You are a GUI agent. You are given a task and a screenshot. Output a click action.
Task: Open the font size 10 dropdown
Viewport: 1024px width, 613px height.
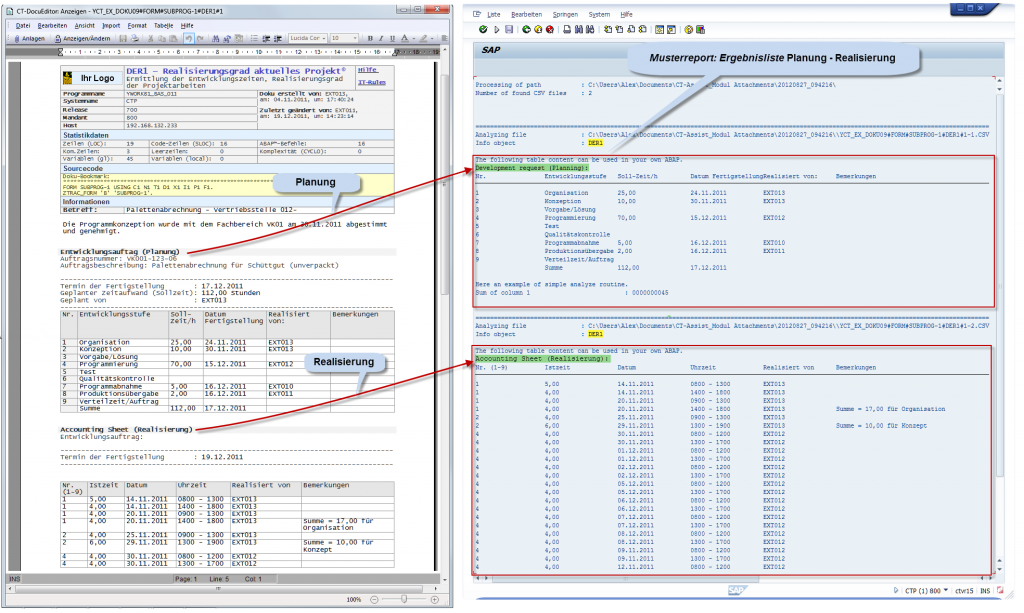pos(355,39)
